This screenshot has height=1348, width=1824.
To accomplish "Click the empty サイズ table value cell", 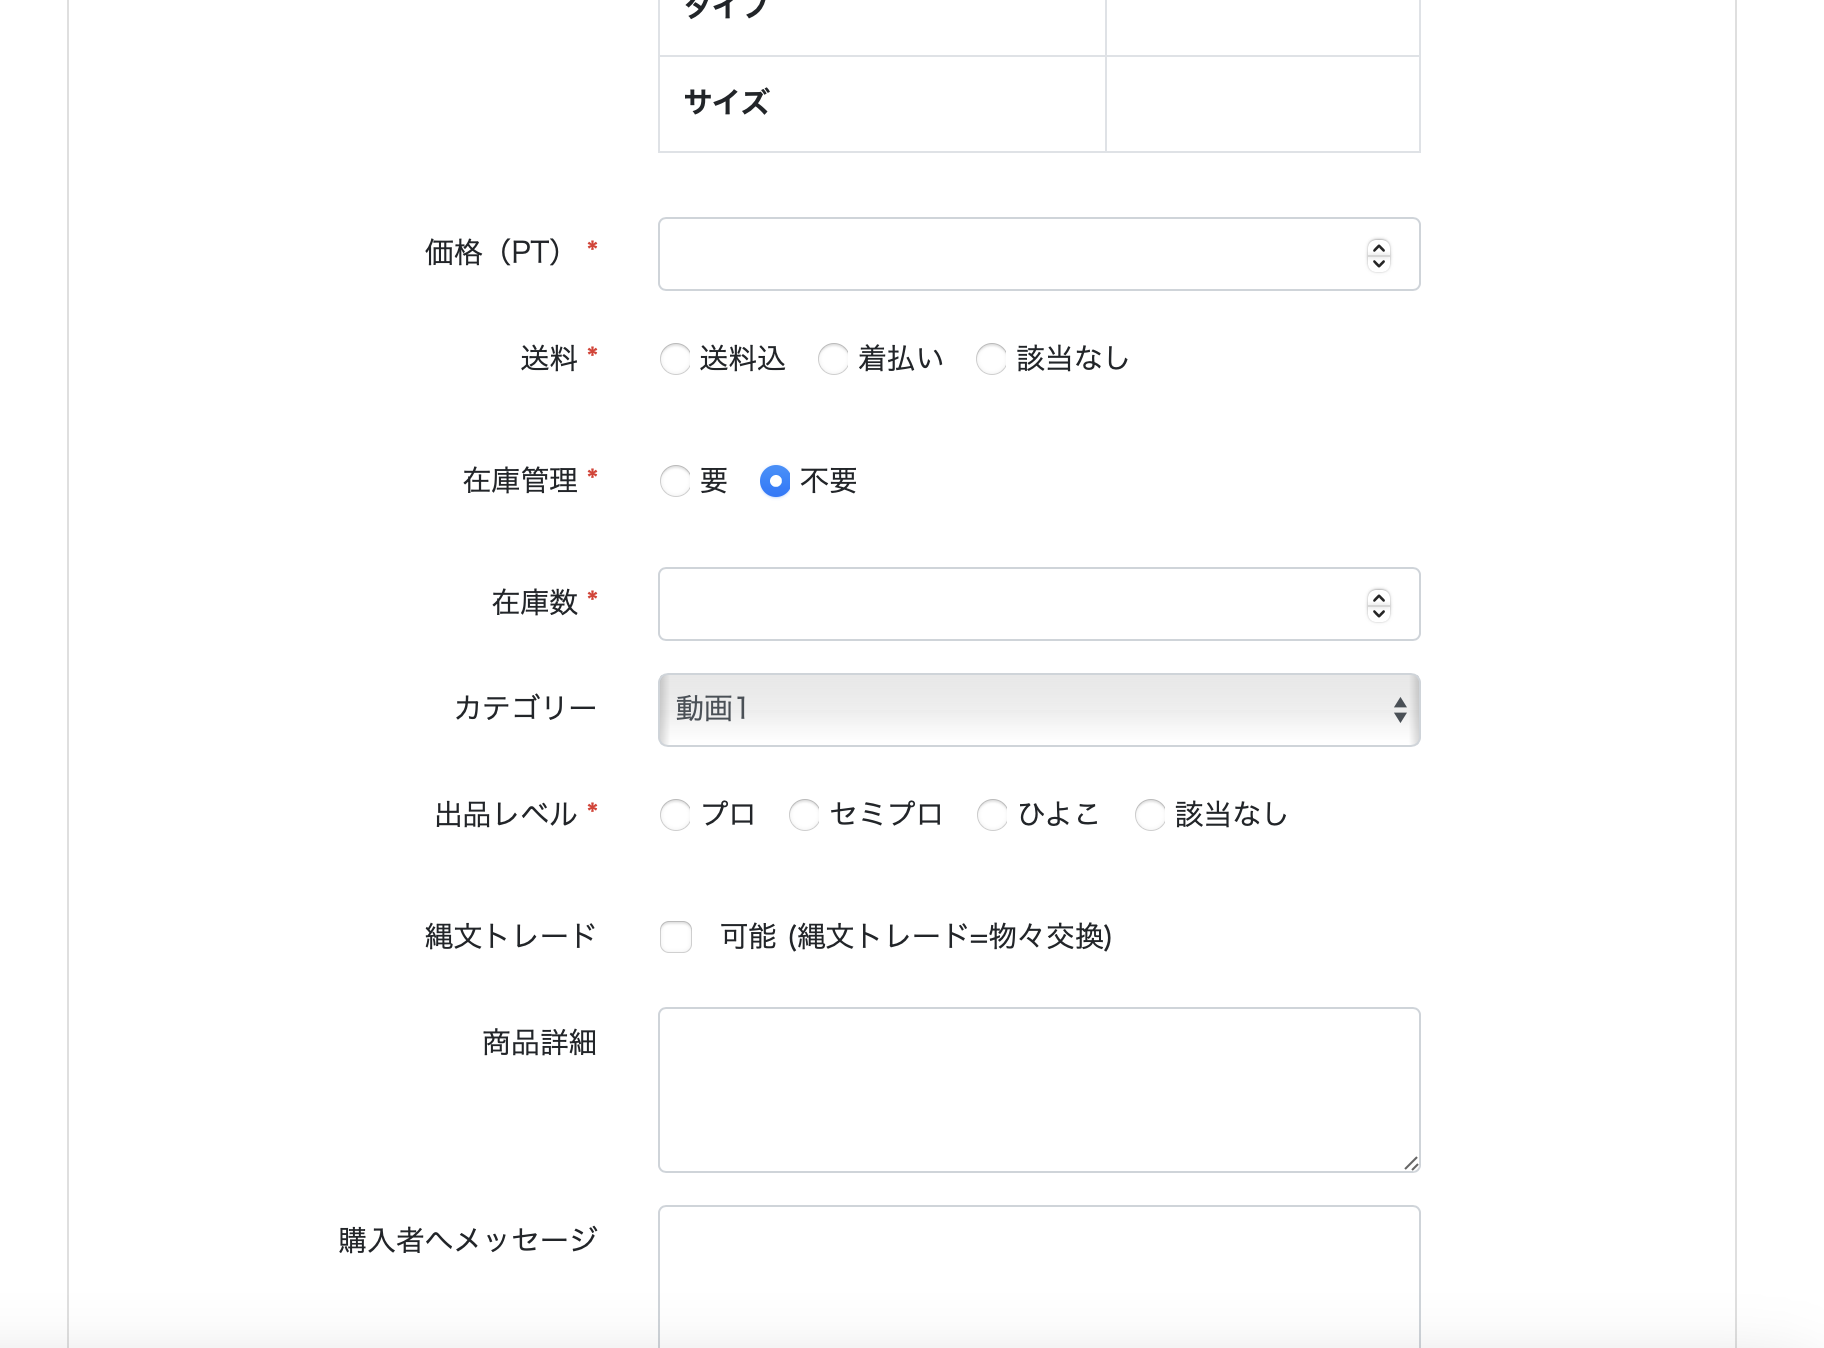I will pos(1262,104).
